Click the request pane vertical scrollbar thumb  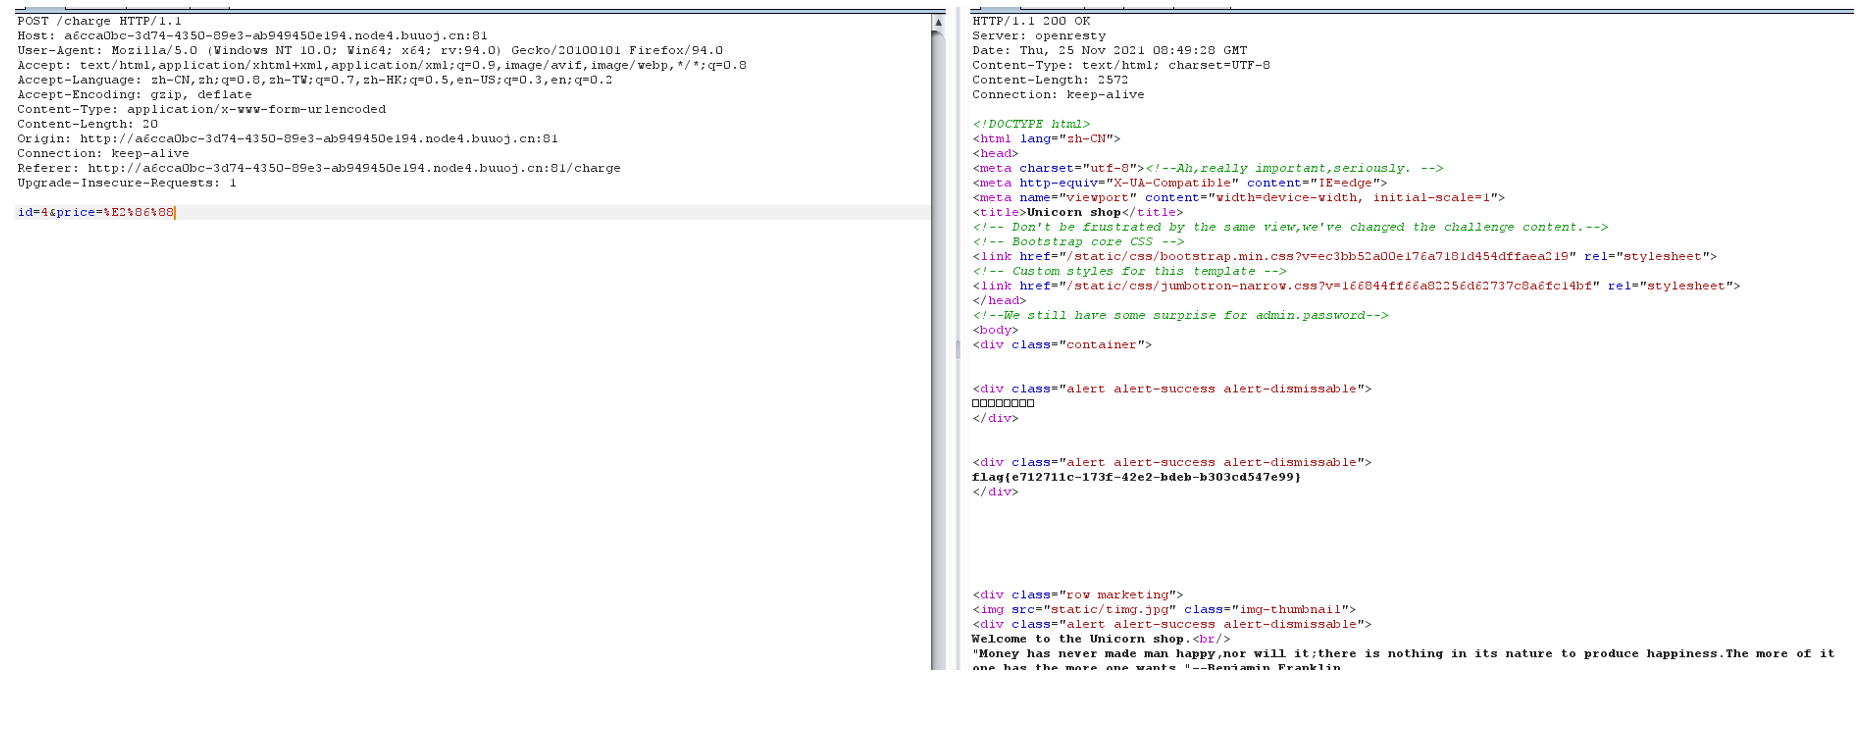tap(938, 350)
